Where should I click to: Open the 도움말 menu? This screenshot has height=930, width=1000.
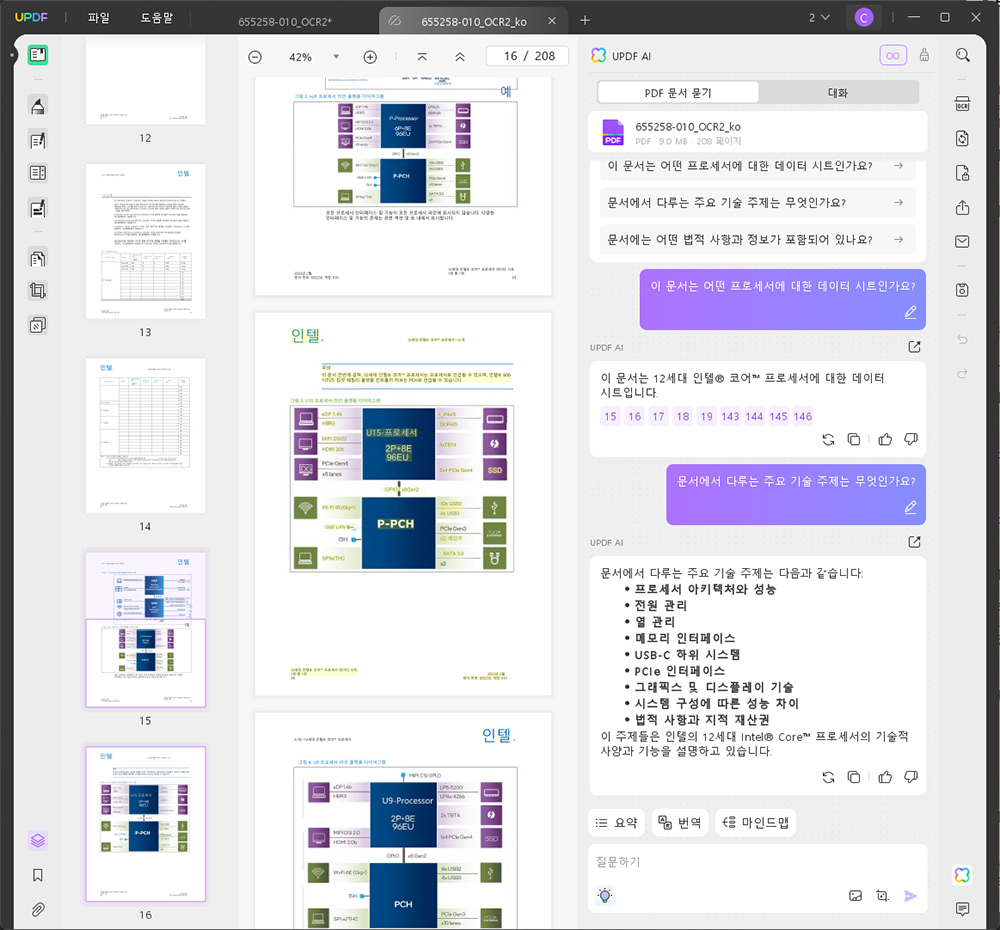point(156,18)
